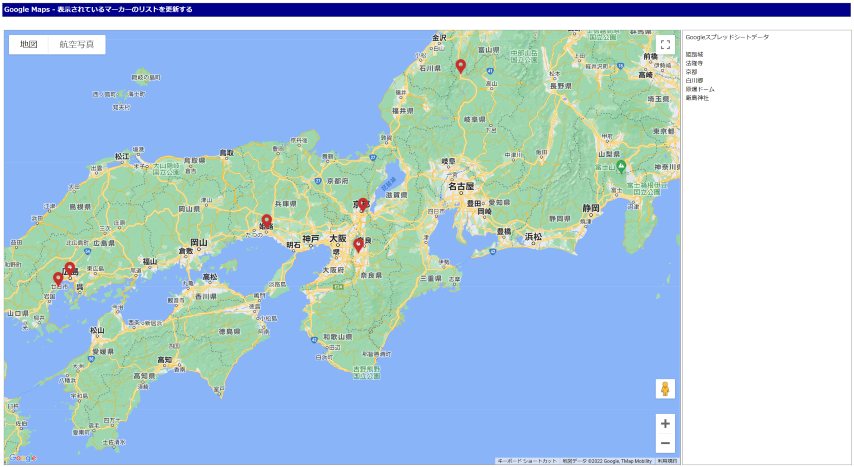Click the 金沢 city label on map
Viewport: 854px width, 467px height.
pyautogui.click(x=439, y=38)
